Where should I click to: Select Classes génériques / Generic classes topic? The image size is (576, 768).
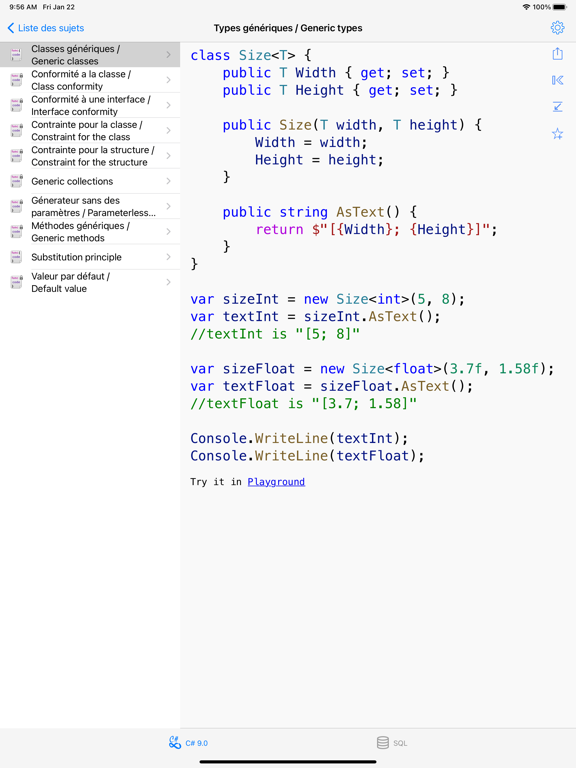pyautogui.click(x=90, y=54)
